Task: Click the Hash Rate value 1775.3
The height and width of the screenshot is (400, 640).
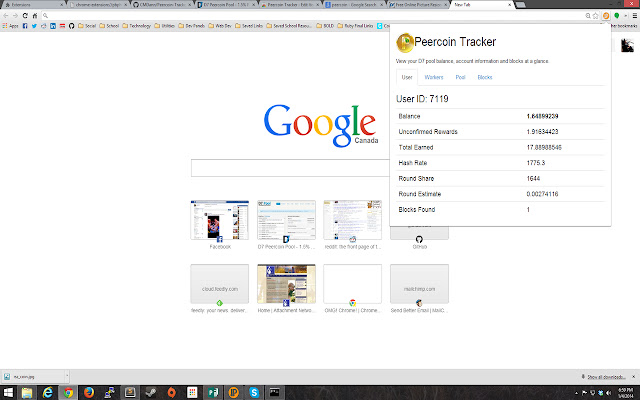Action: [x=536, y=163]
